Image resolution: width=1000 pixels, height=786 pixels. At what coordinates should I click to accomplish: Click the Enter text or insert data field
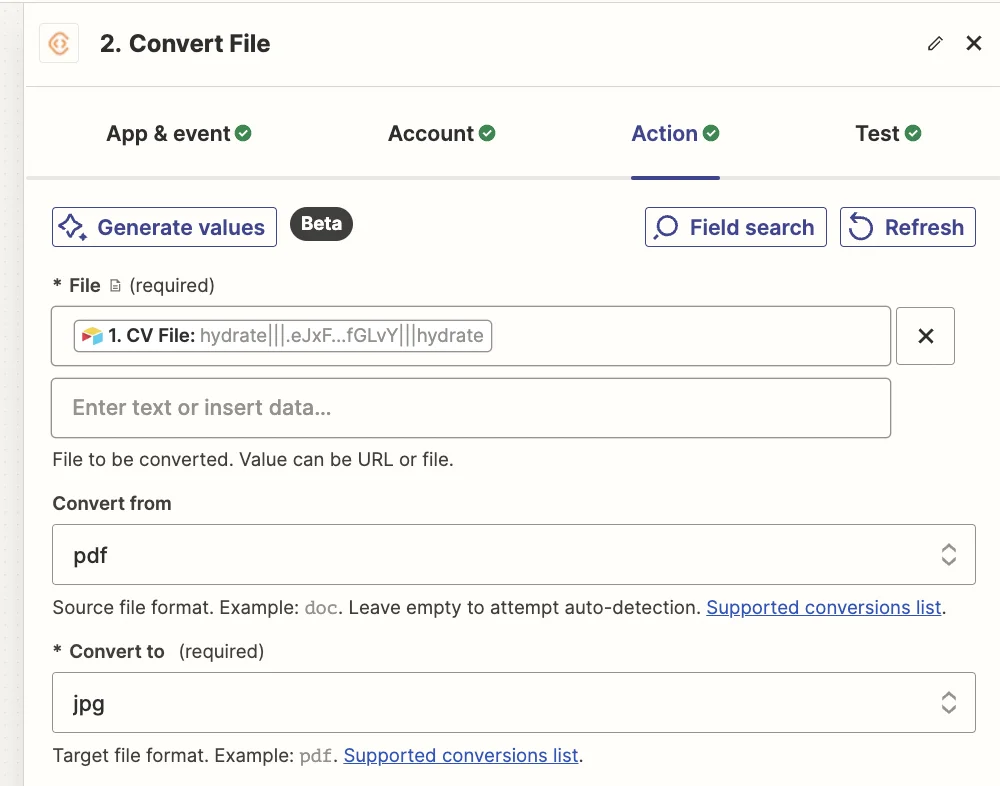[x=470, y=408]
